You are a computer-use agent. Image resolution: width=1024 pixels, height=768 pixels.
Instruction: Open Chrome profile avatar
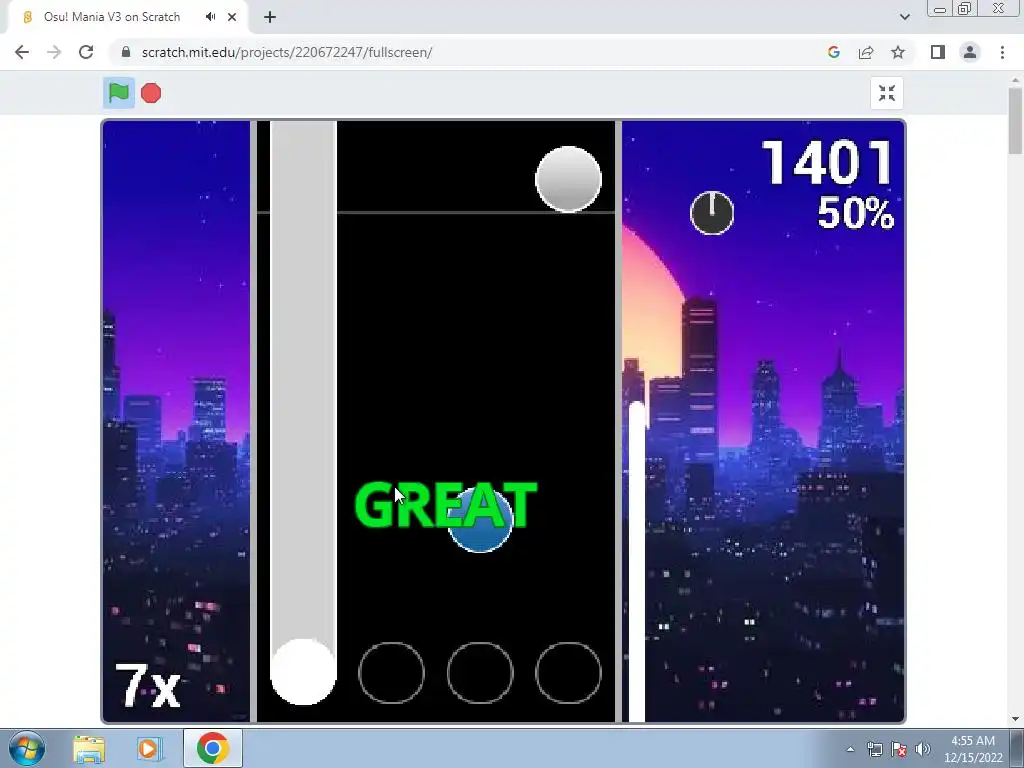tap(970, 52)
